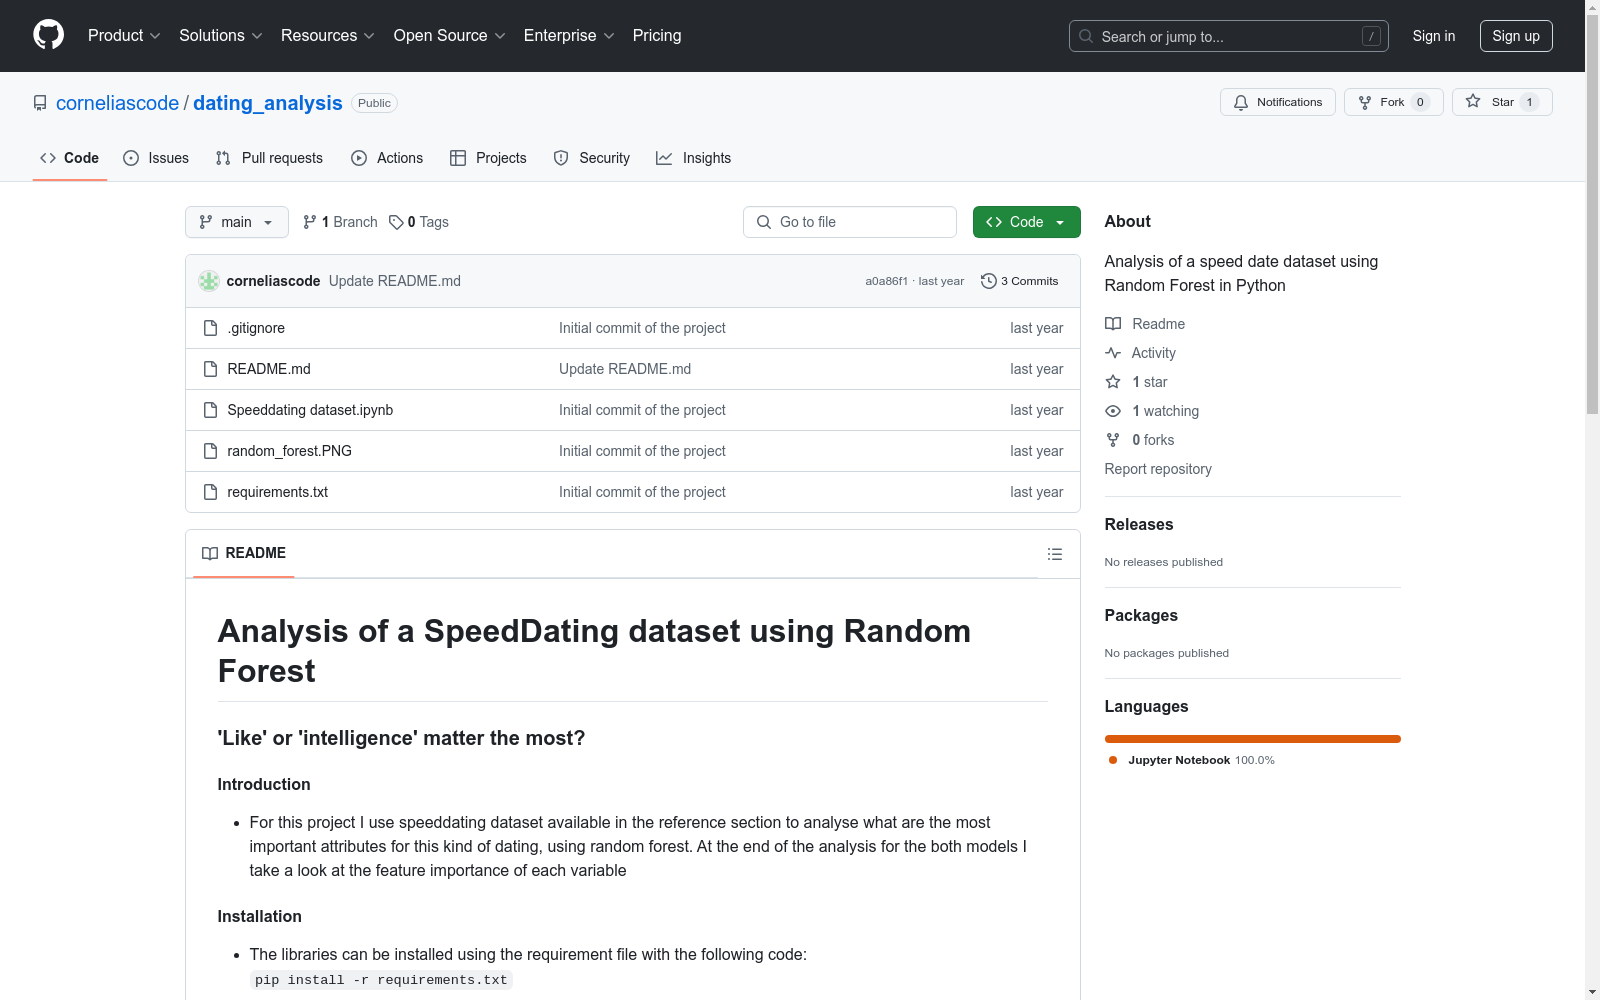This screenshot has height=1000, width=1600.
Task: Switch to the Issues tab
Action: 156,158
